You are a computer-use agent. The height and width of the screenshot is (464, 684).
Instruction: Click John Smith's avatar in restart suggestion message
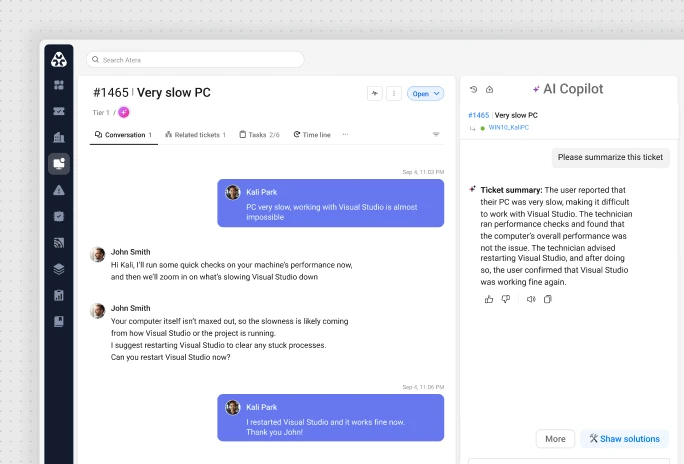[97, 311]
